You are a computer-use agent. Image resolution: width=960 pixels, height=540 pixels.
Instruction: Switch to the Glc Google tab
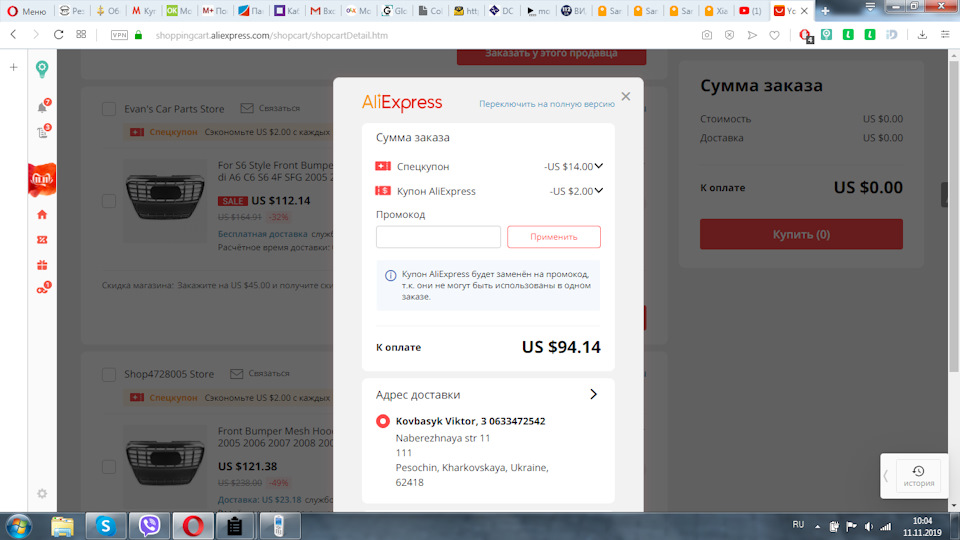[x=394, y=10]
